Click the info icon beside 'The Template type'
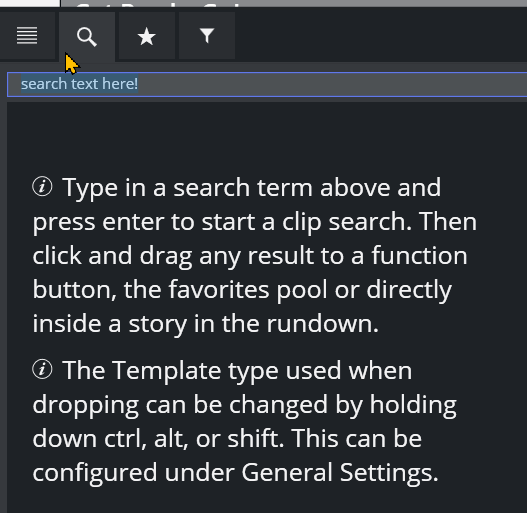This screenshot has width=527, height=513. click(x=42, y=369)
